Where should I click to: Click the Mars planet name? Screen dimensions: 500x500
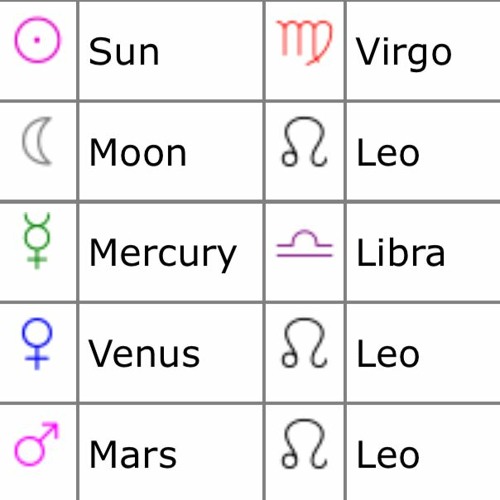pyautogui.click(x=133, y=454)
